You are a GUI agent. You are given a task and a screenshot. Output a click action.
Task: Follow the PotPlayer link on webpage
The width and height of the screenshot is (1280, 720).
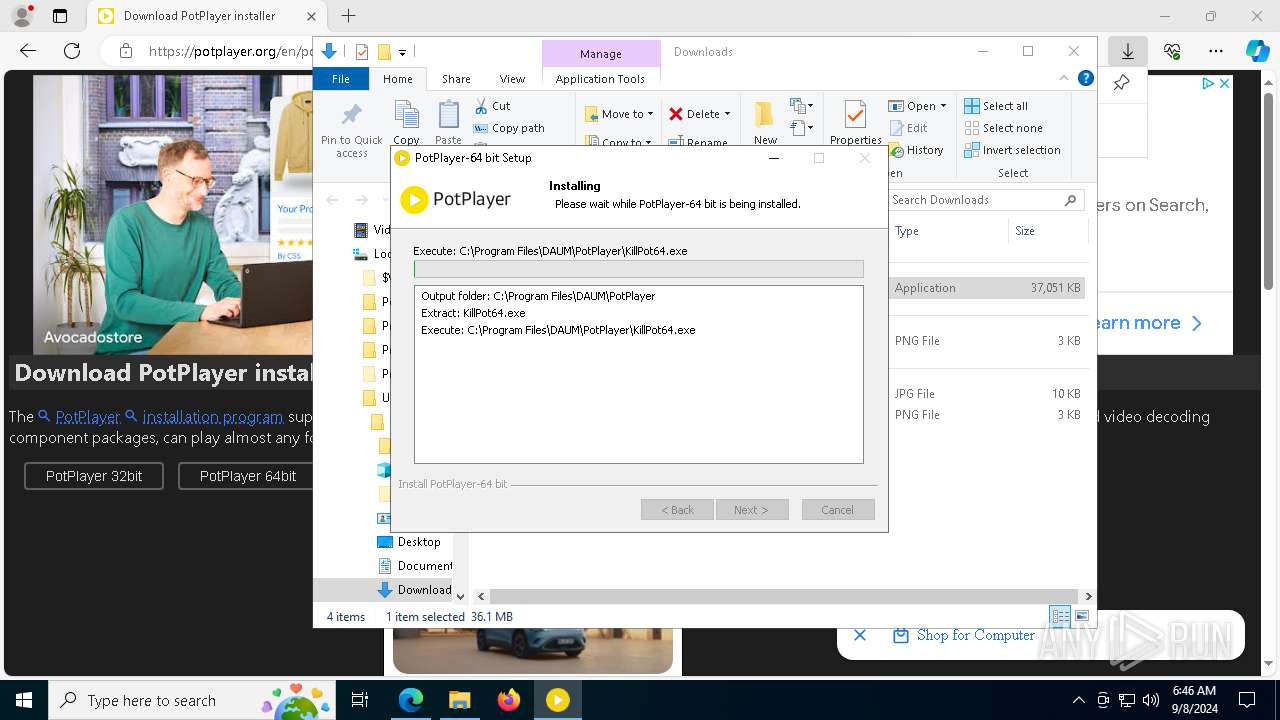pos(88,416)
